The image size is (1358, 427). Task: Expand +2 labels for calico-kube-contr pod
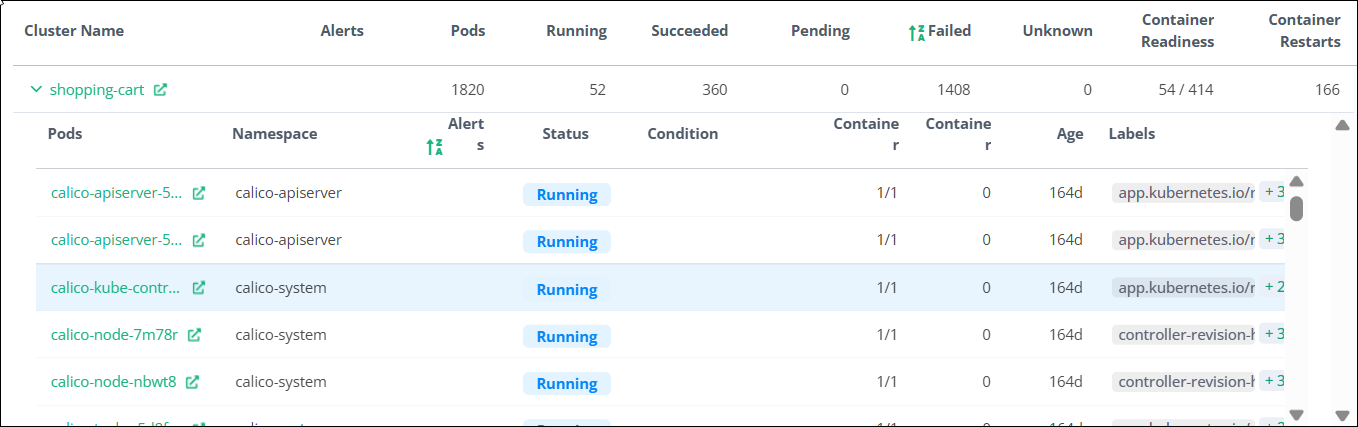tap(1273, 287)
